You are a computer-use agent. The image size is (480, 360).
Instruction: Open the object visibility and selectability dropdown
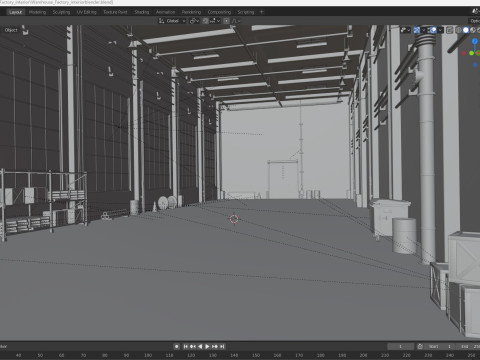pos(405,30)
